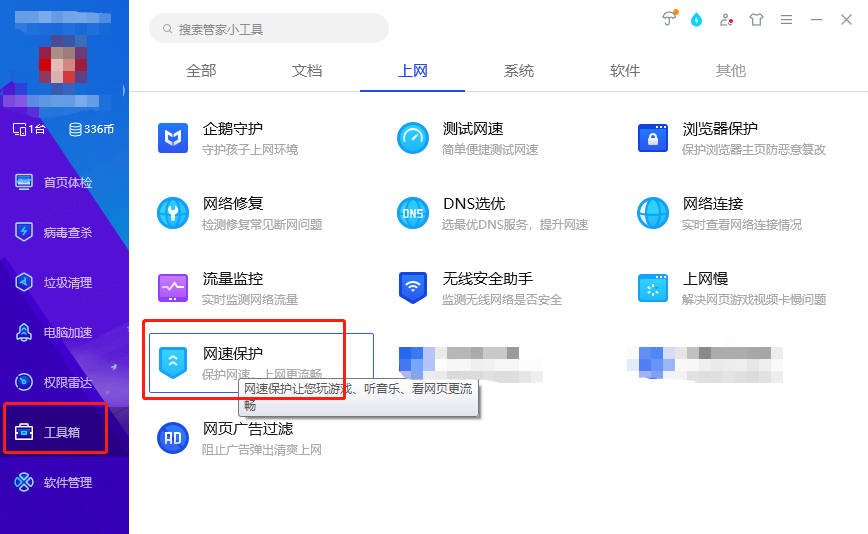Screen dimensions: 868x534
Task: Click the 软件管理 menu label
Action: tap(68, 483)
